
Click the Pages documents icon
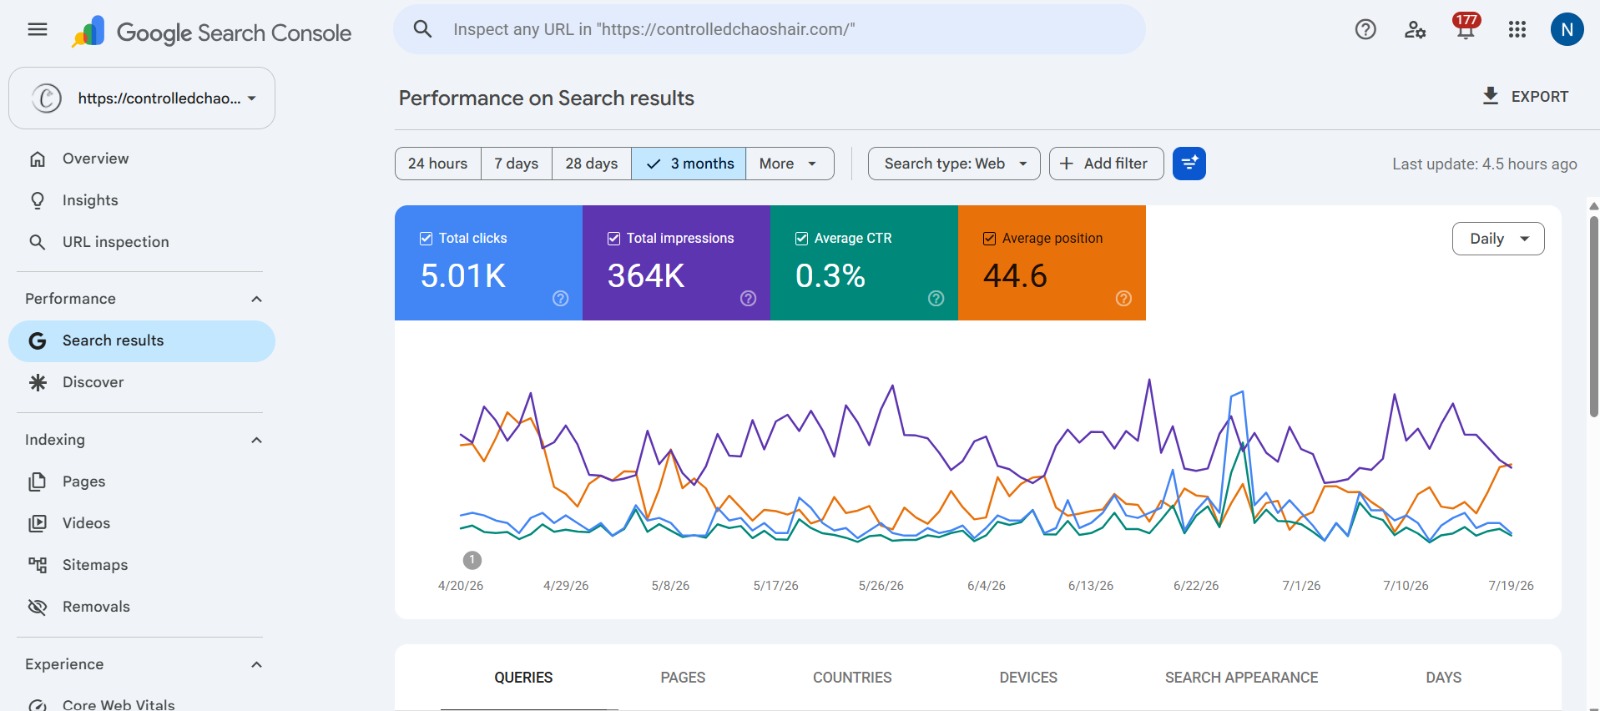point(38,481)
